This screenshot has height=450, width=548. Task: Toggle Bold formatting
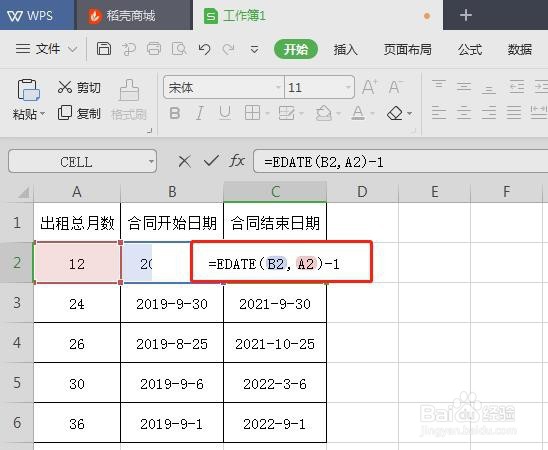coord(174,113)
